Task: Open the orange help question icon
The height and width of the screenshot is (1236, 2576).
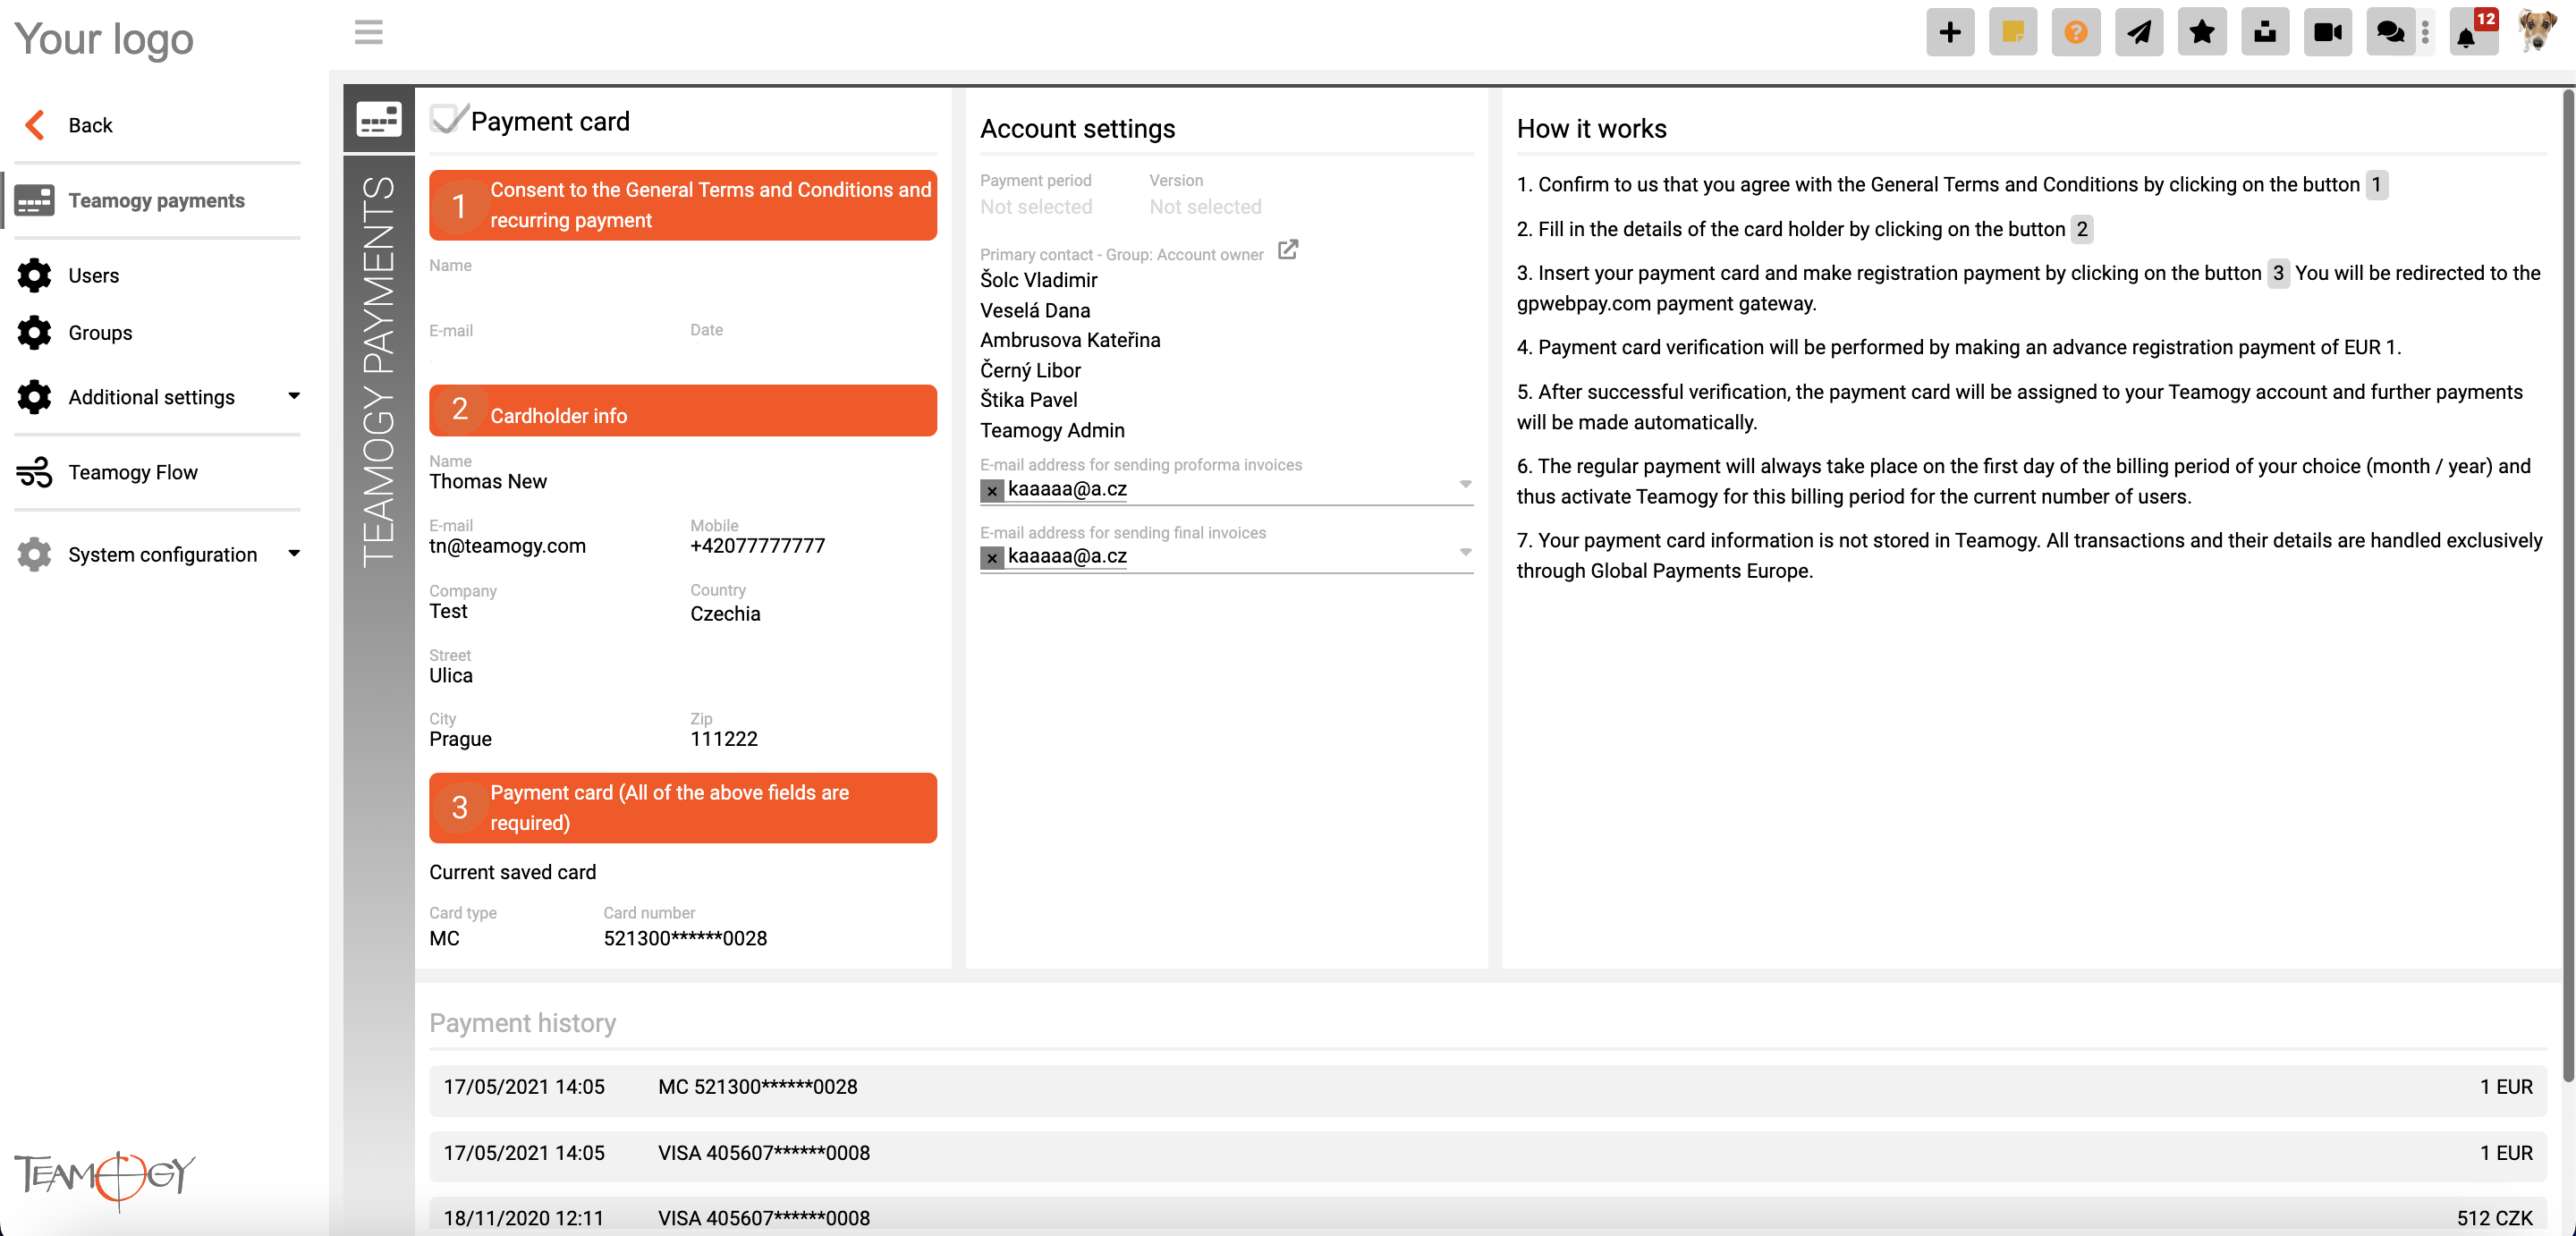Action: [2076, 32]
